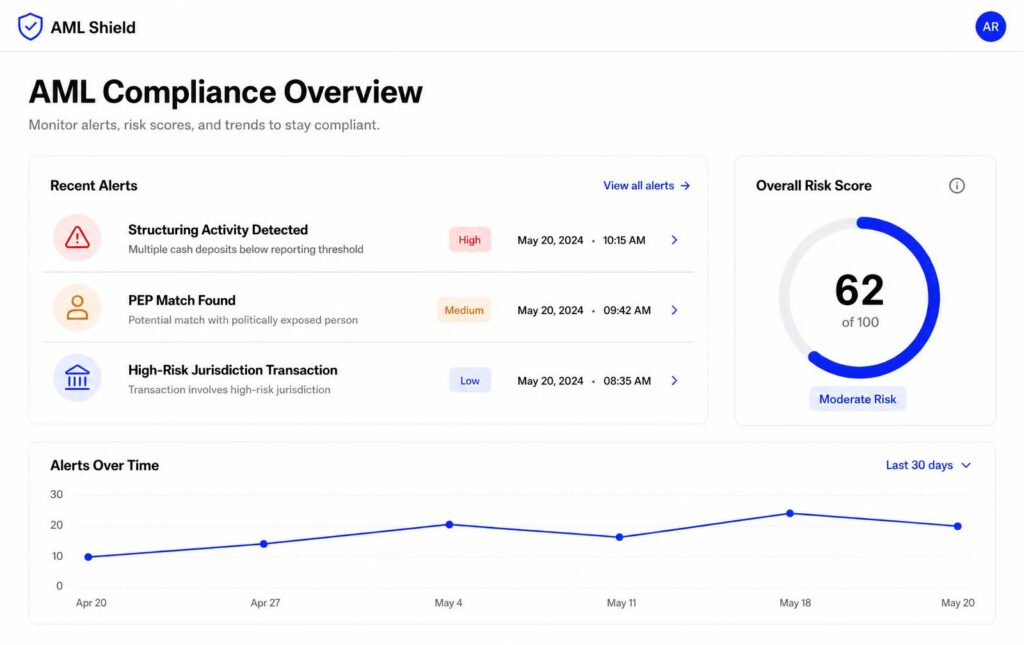Click the May 4 x-axis label
This screenshot has height=645, width=1024.
(449, 603)
